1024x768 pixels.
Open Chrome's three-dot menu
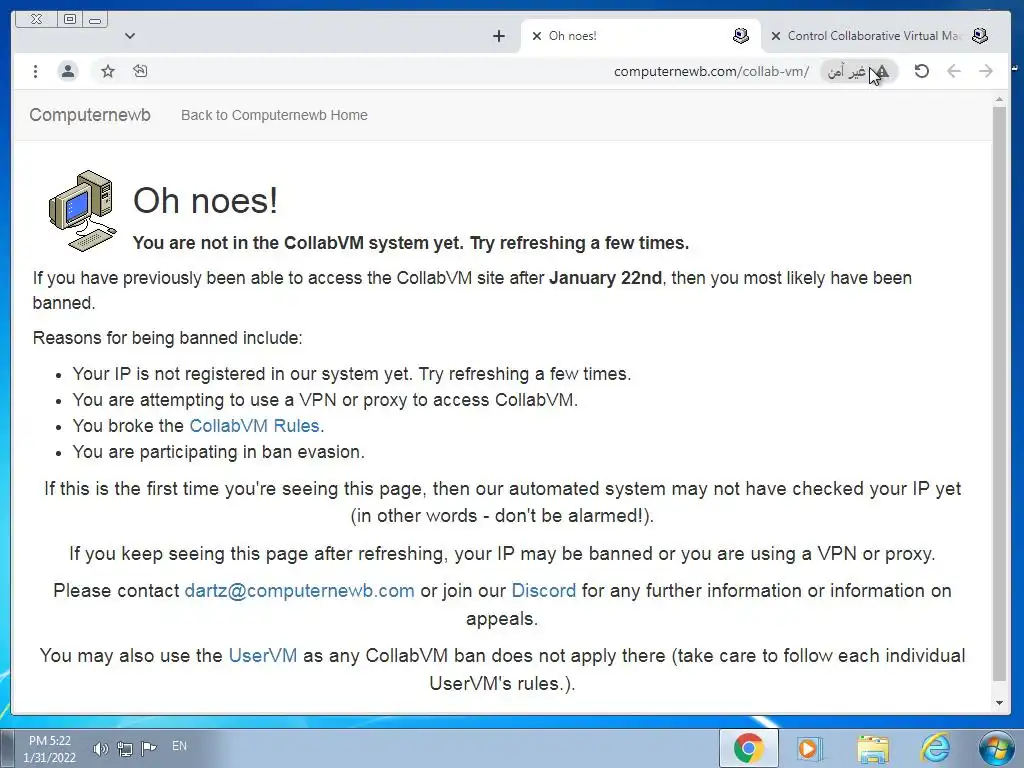[x=35, y=71]
